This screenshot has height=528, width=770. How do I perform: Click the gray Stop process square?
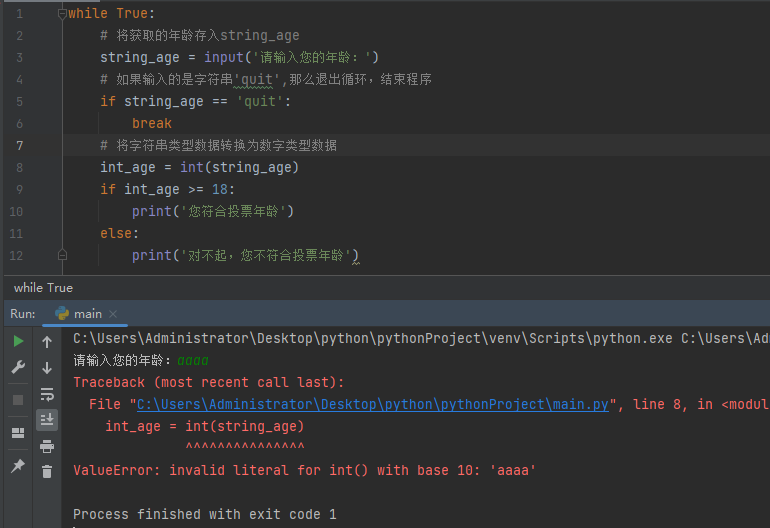(x=18, y=400)
